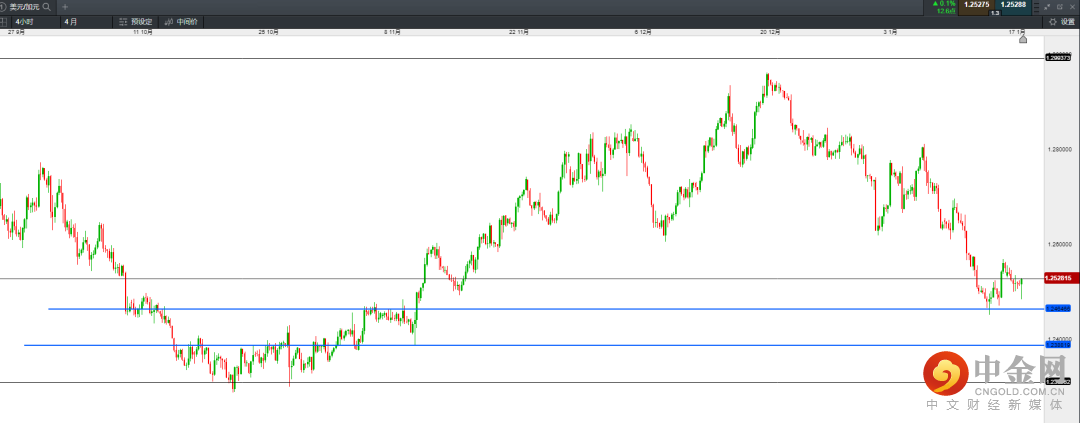The height and width of the screenshot is (423, 1080).
Task: Click the lower blue horizontal support line
Action: tap(500, 345)
